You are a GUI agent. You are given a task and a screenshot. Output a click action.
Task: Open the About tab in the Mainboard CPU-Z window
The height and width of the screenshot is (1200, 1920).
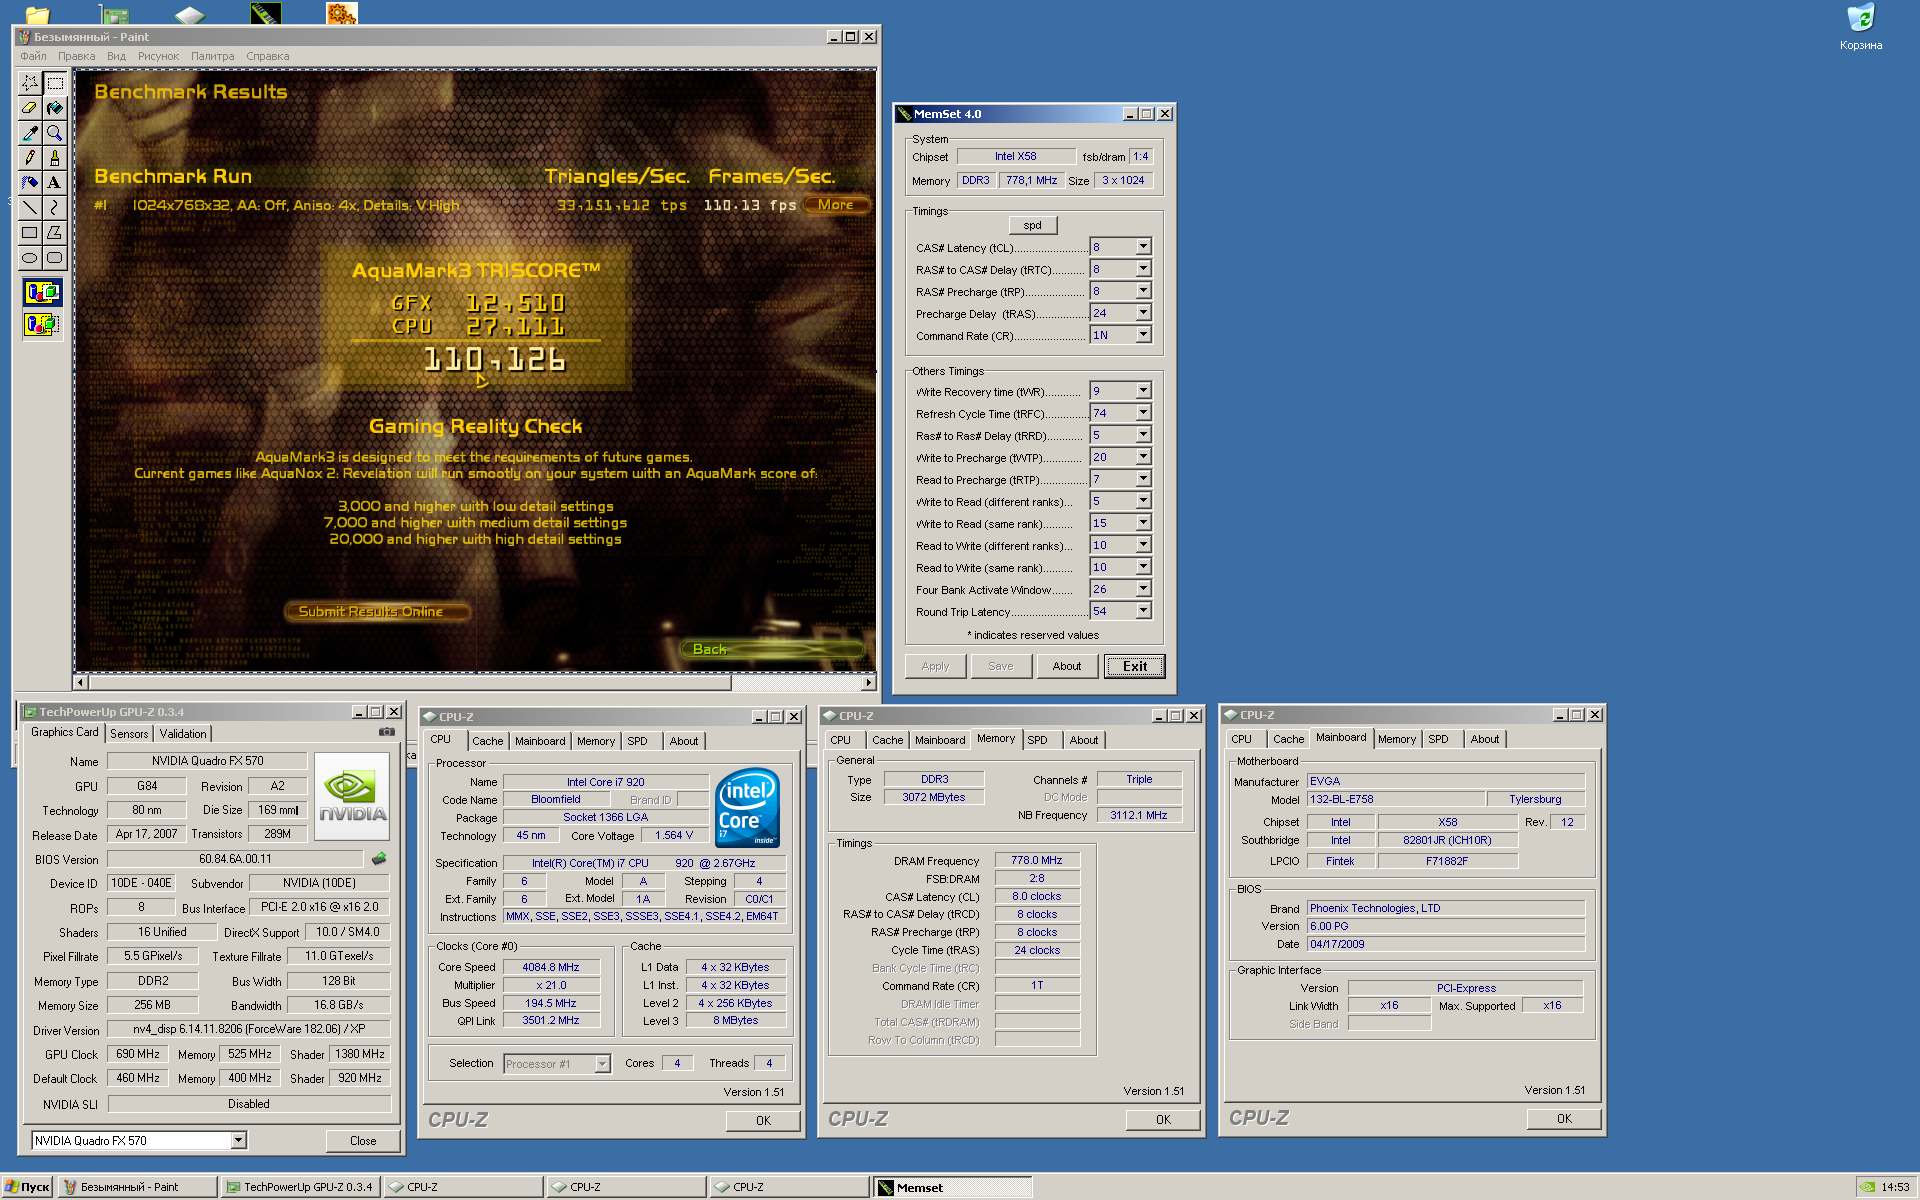[1485, 739]
